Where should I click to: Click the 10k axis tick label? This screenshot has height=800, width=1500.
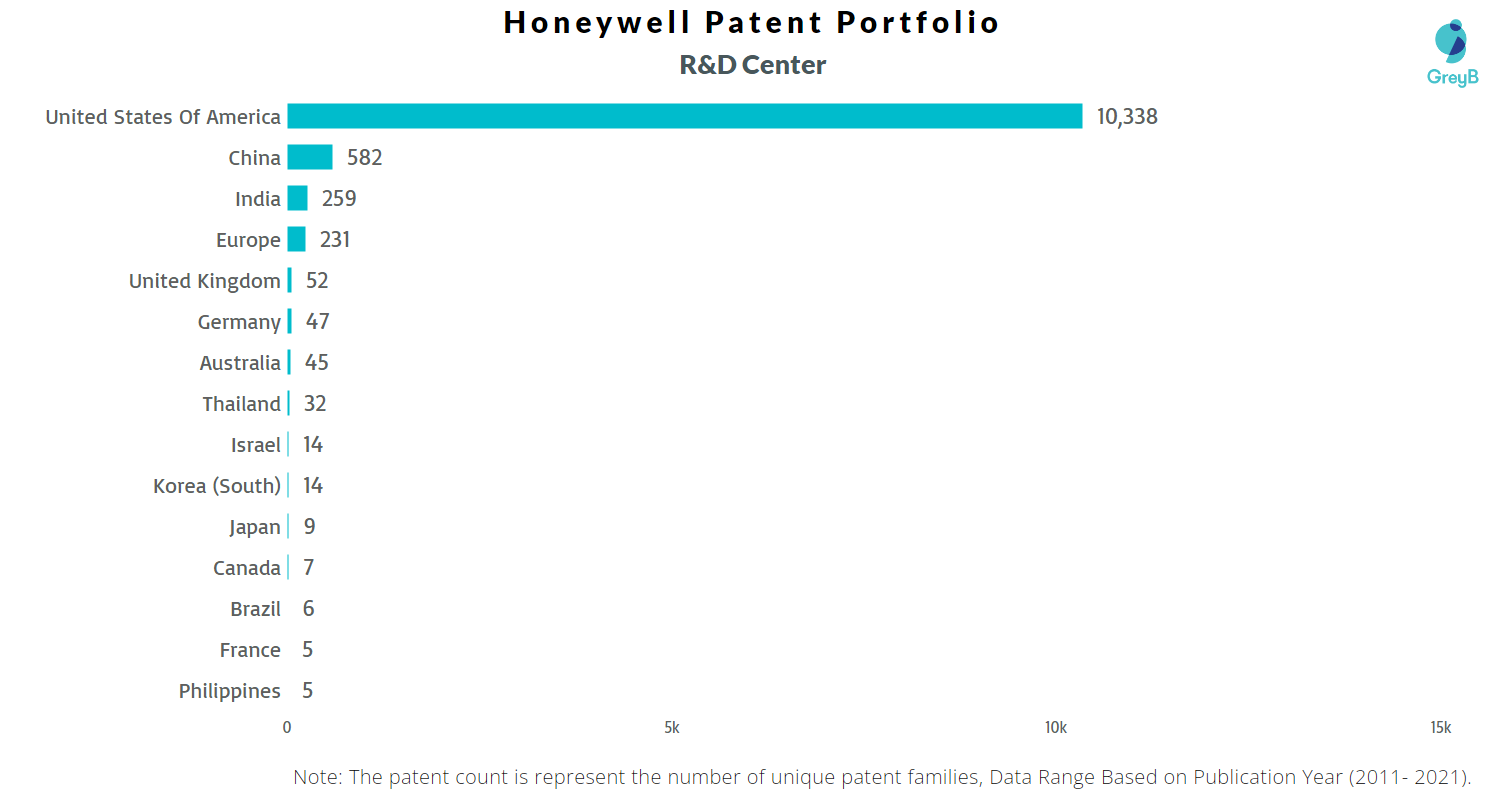point(1056,728)
